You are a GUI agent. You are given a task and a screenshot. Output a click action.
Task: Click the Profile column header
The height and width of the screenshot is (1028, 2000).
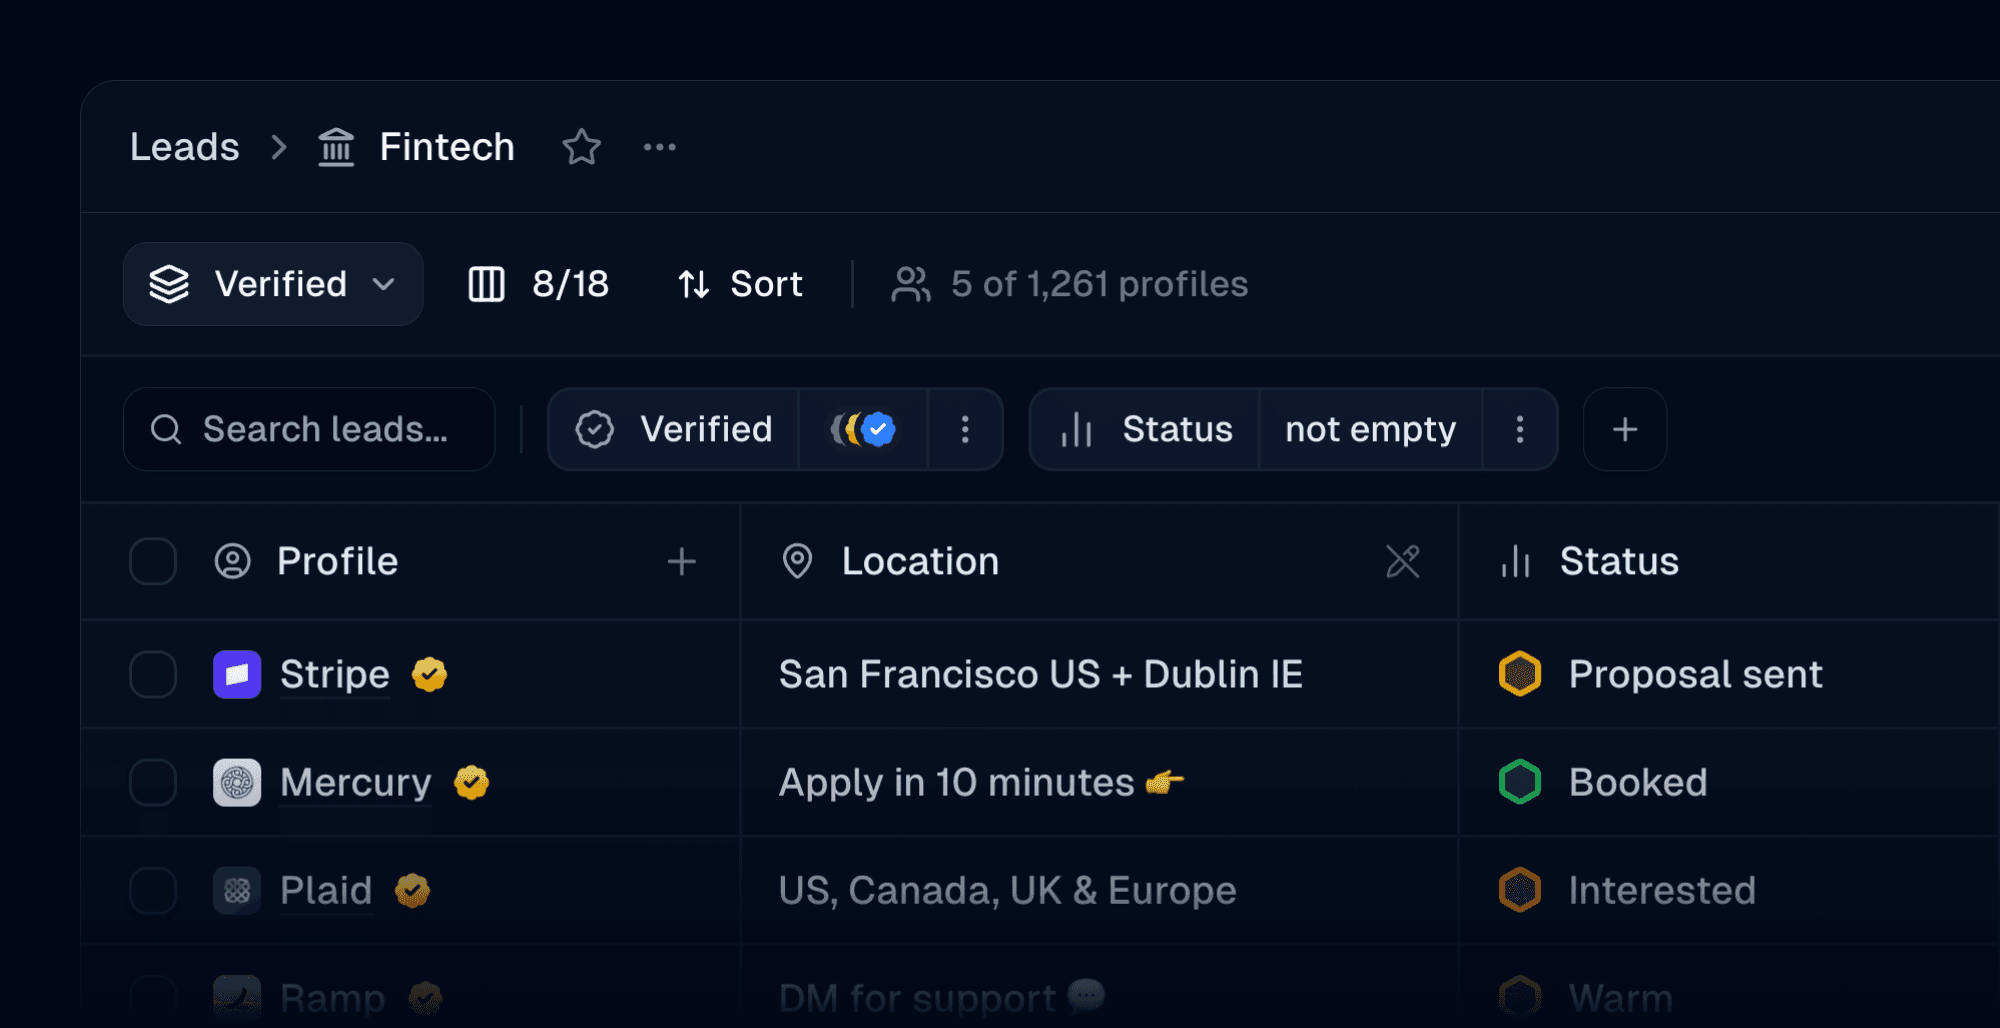pyautogui.click(x=338, y=561)
